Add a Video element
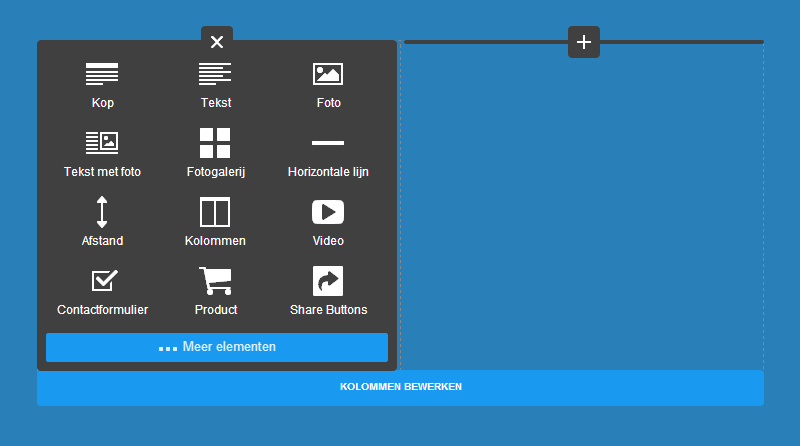Image resolution: width=800 pixels, height=446 pixels. click(328, 223)
